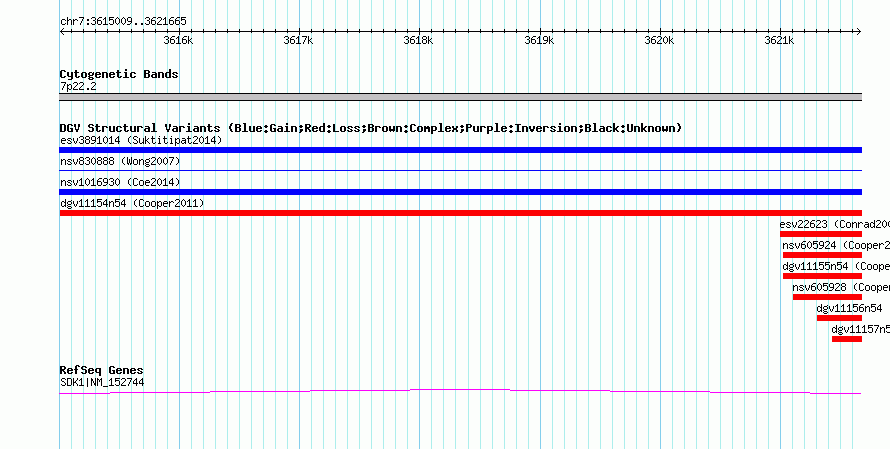Screen dimensions: 890x449
Task: Open the nsv1016930 (Coe2014) label
Action: click(x=120, y=182)
